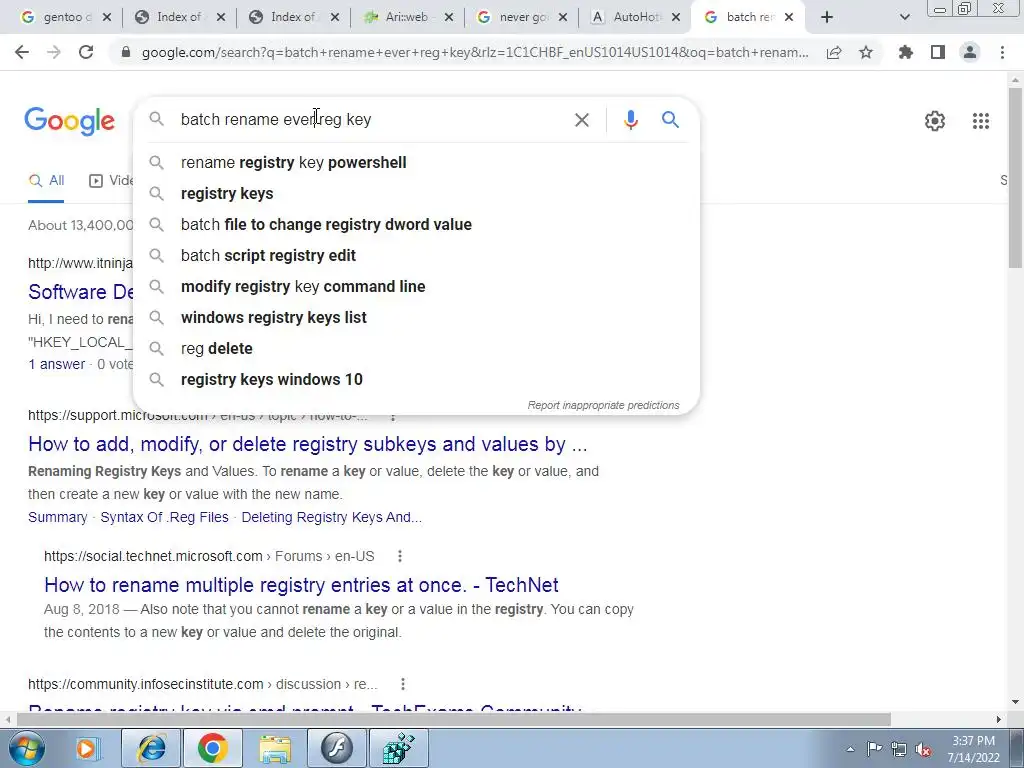Select the All results tab
The height and width of the screenshot is (768, 1024).
(x=46, y=181)
